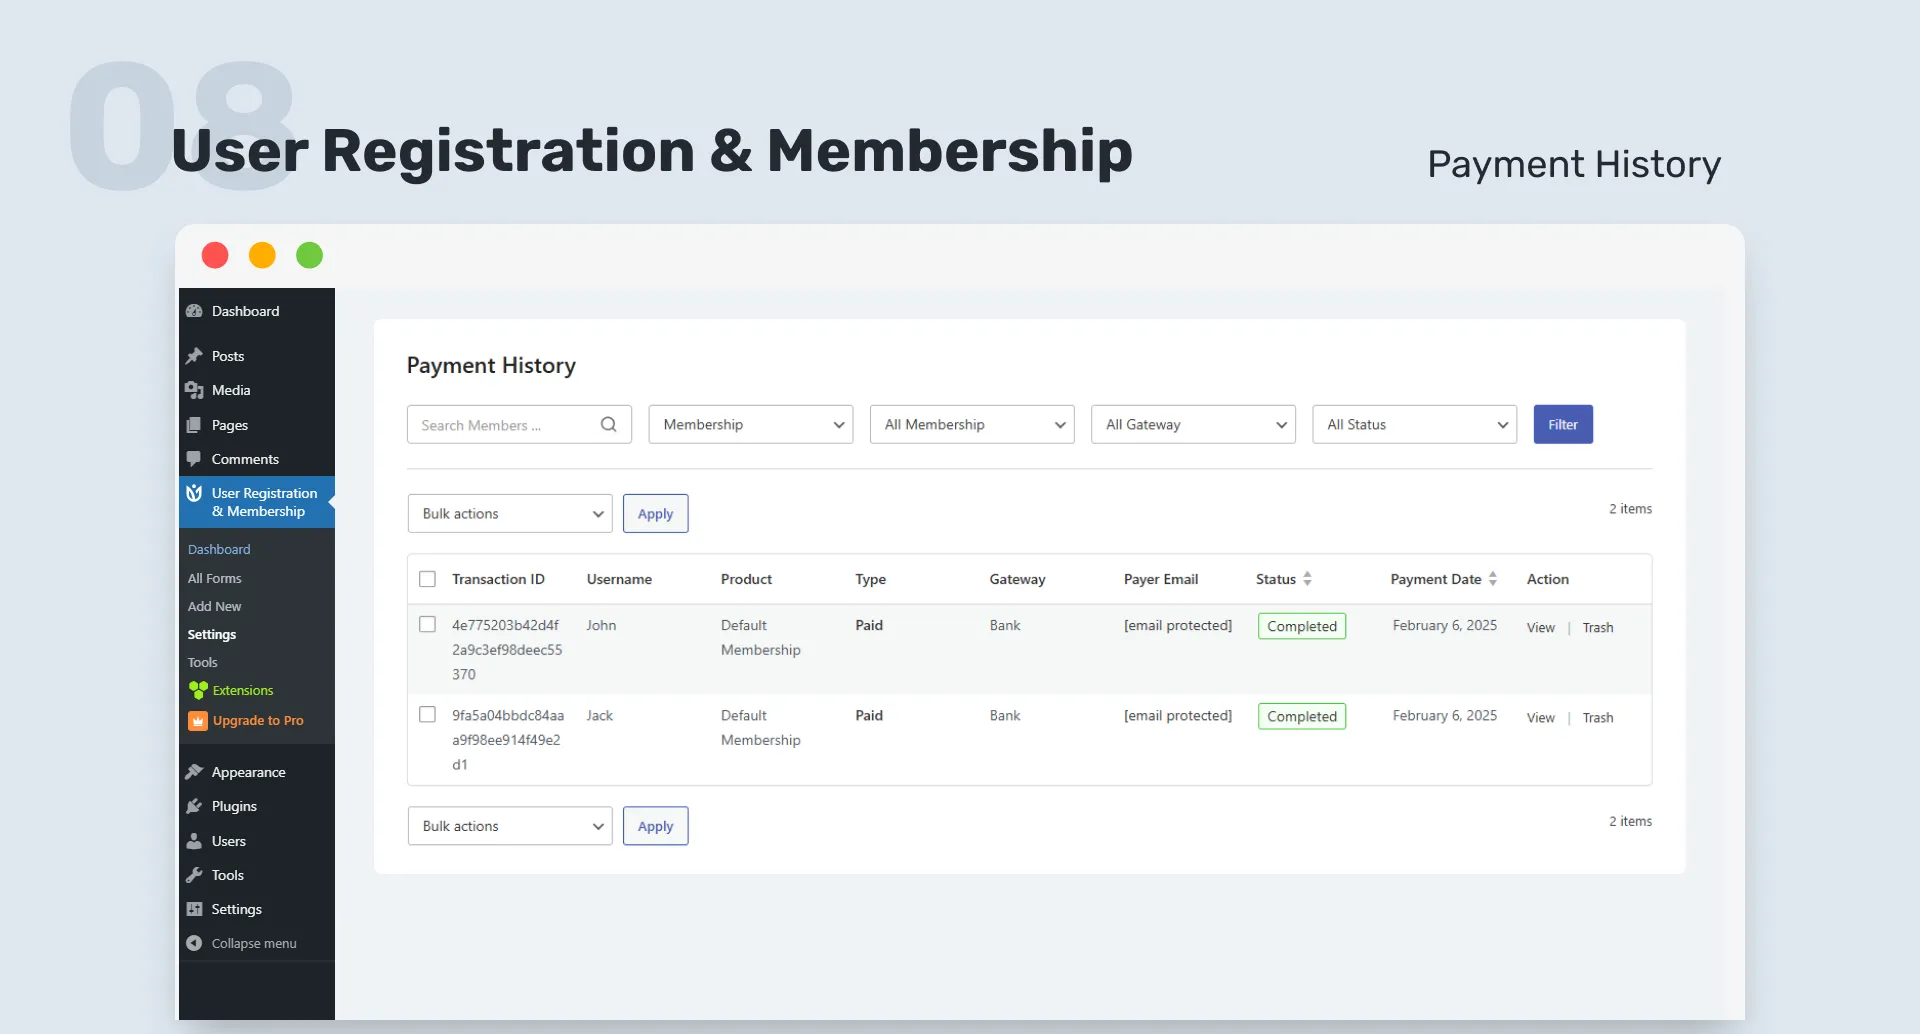
Task: Open the All Membership dropdown
Action: [972, 424]
